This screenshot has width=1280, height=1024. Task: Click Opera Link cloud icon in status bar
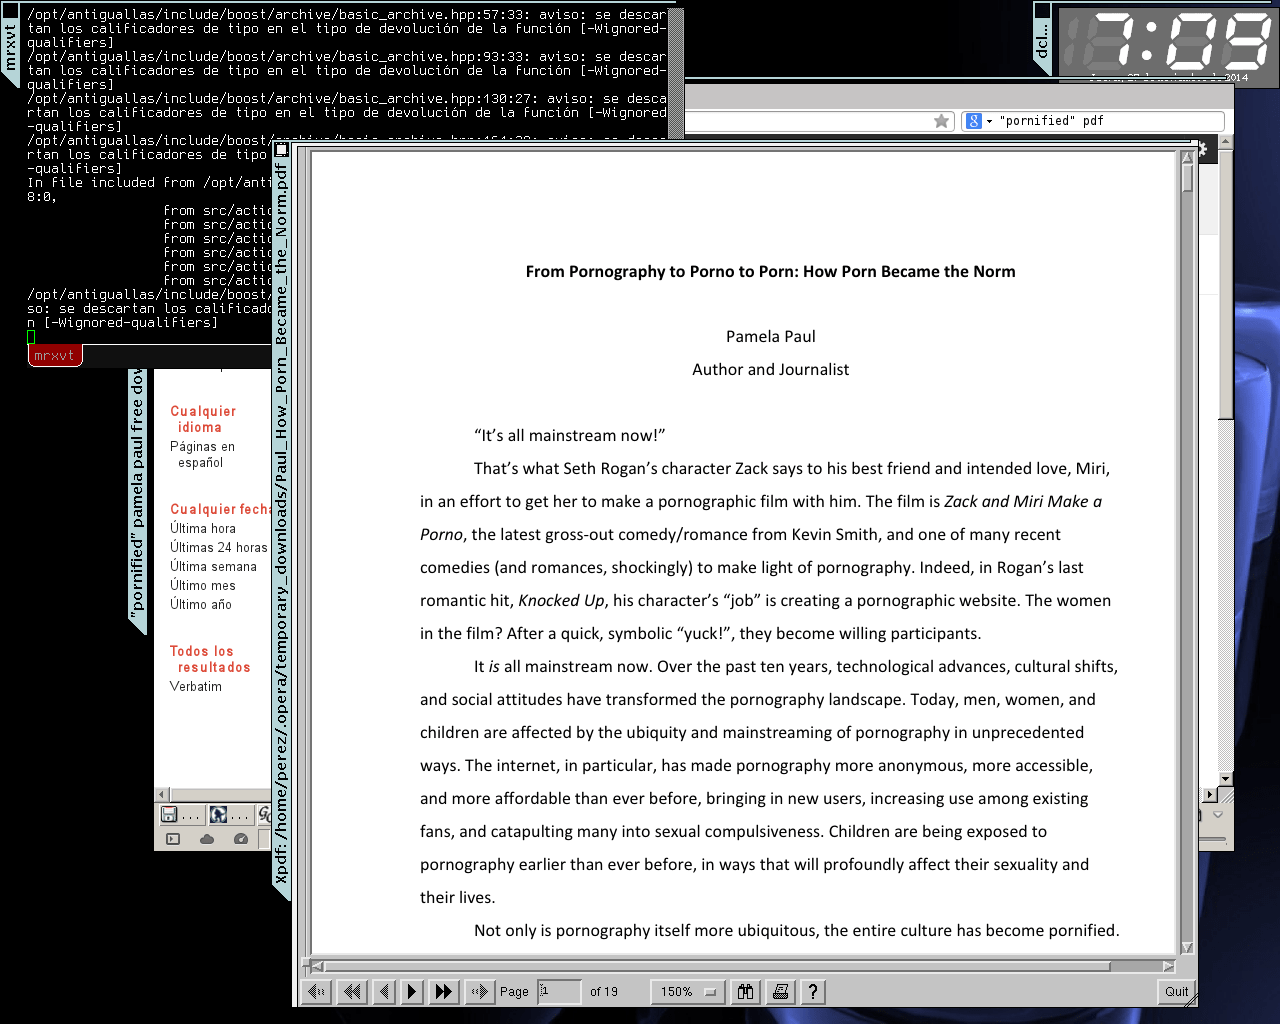pyautogui.click(x=207, y=839)
